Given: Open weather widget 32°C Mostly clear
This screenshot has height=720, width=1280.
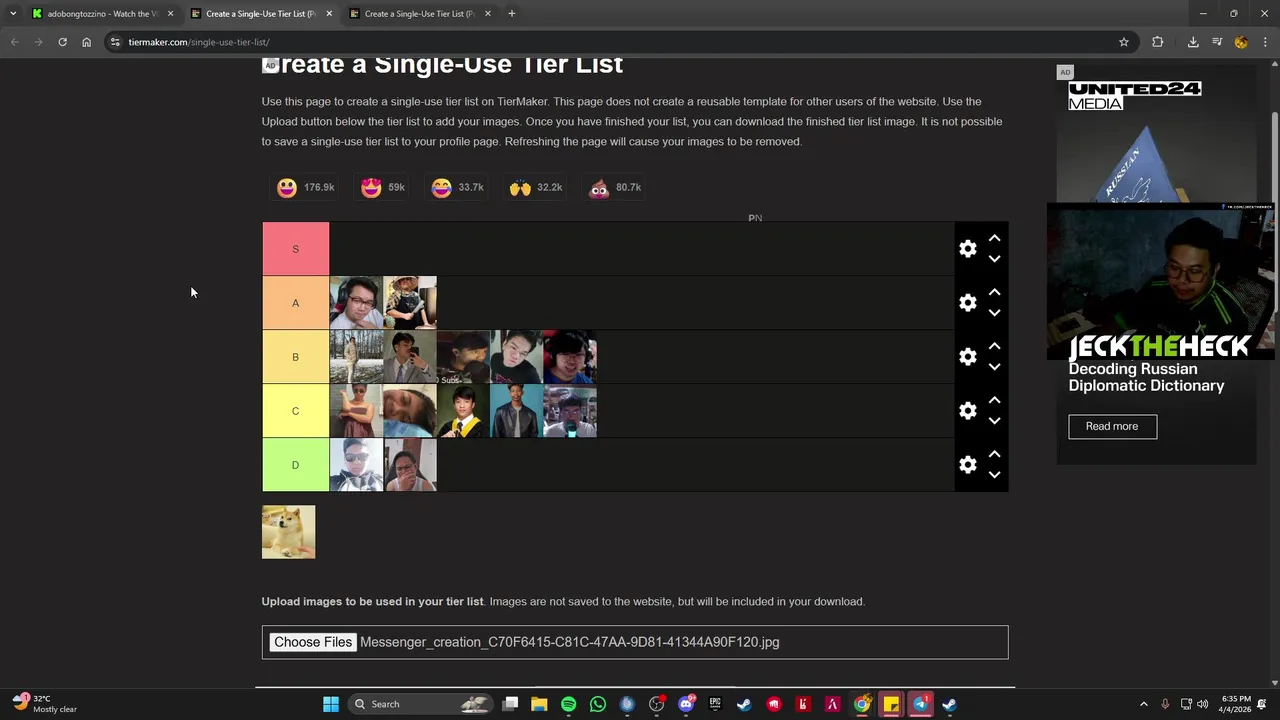Looking at the screenshot, I should (x=46, y=704).
